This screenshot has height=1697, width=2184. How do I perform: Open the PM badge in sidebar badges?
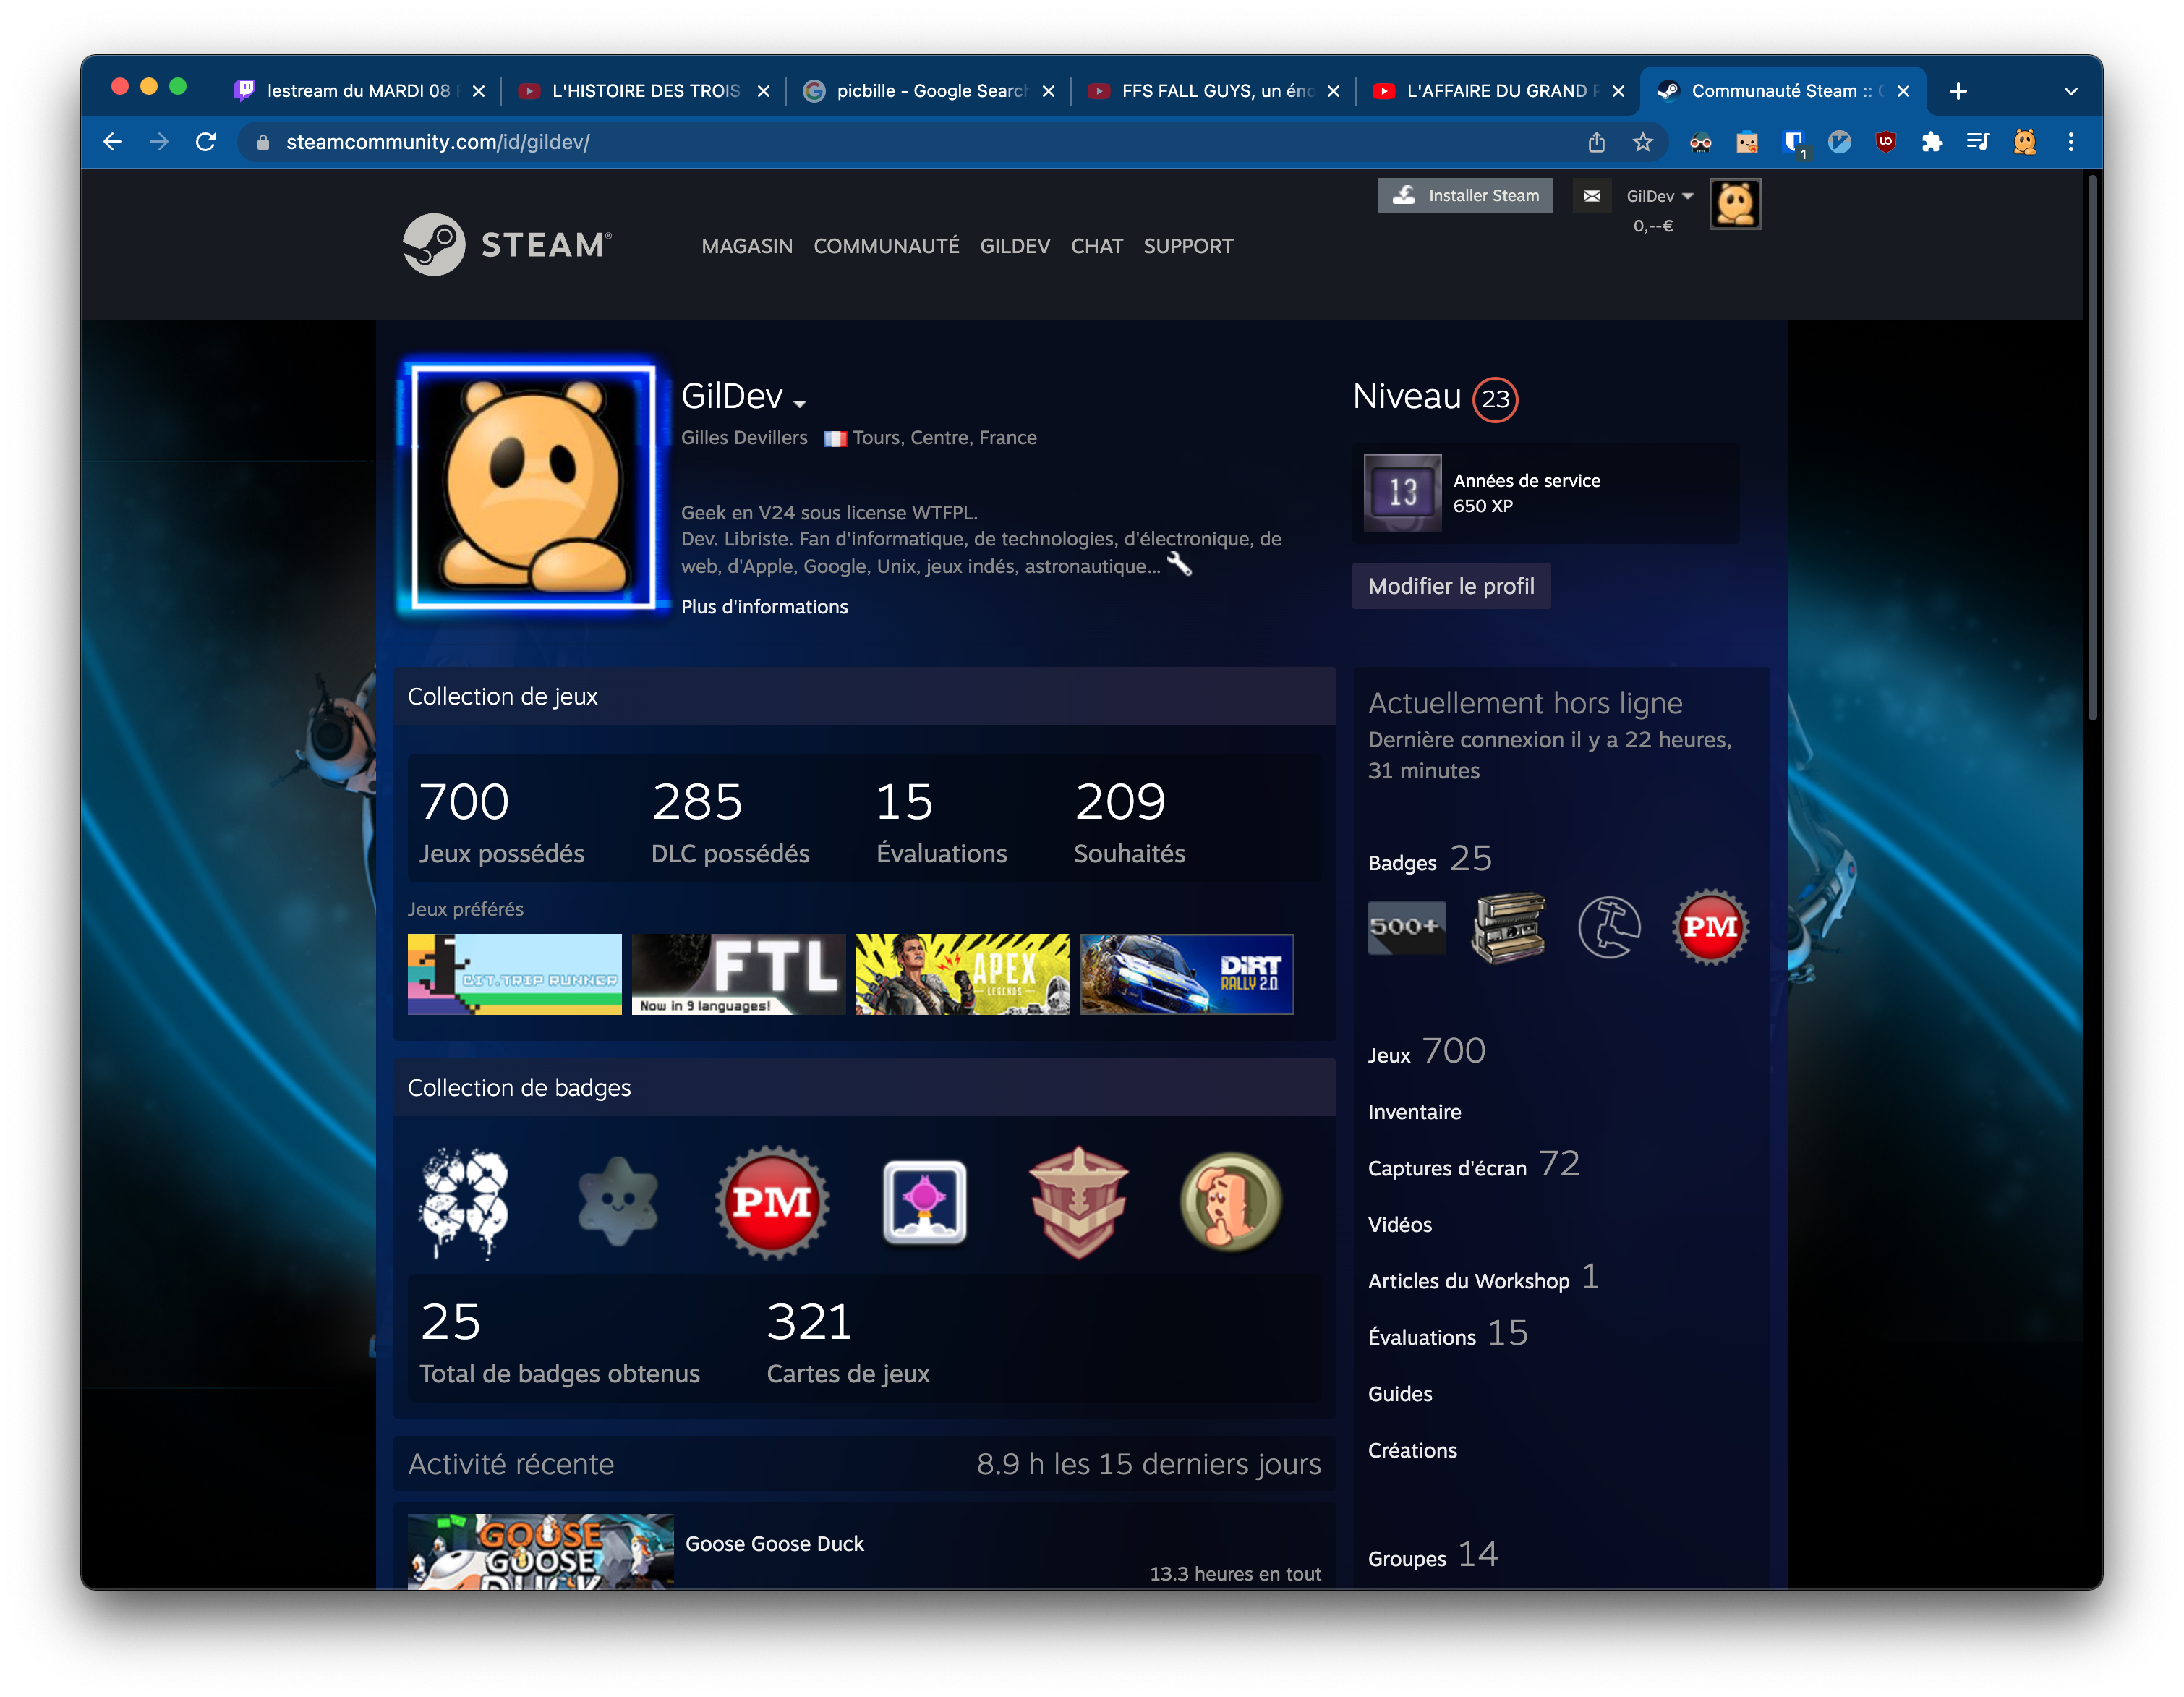click(x=1710, y=927)
